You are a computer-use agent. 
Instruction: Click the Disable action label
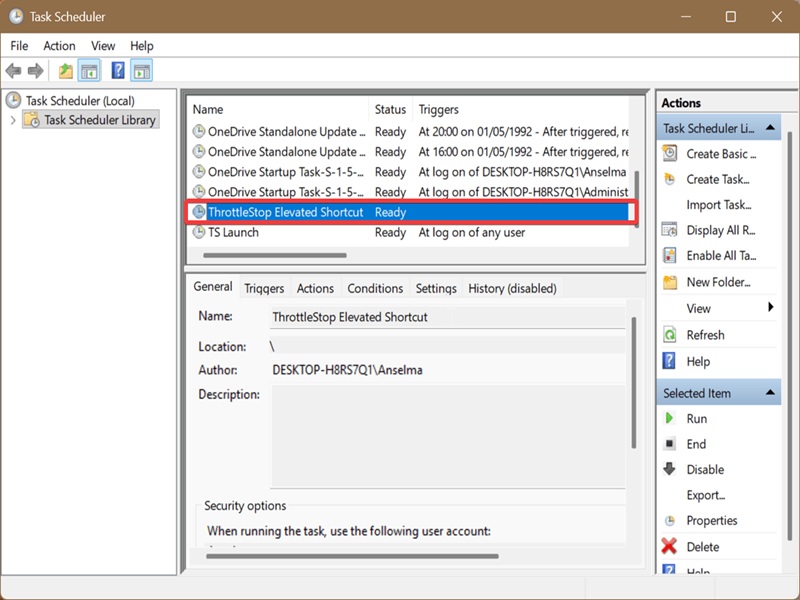pos(705,469)
